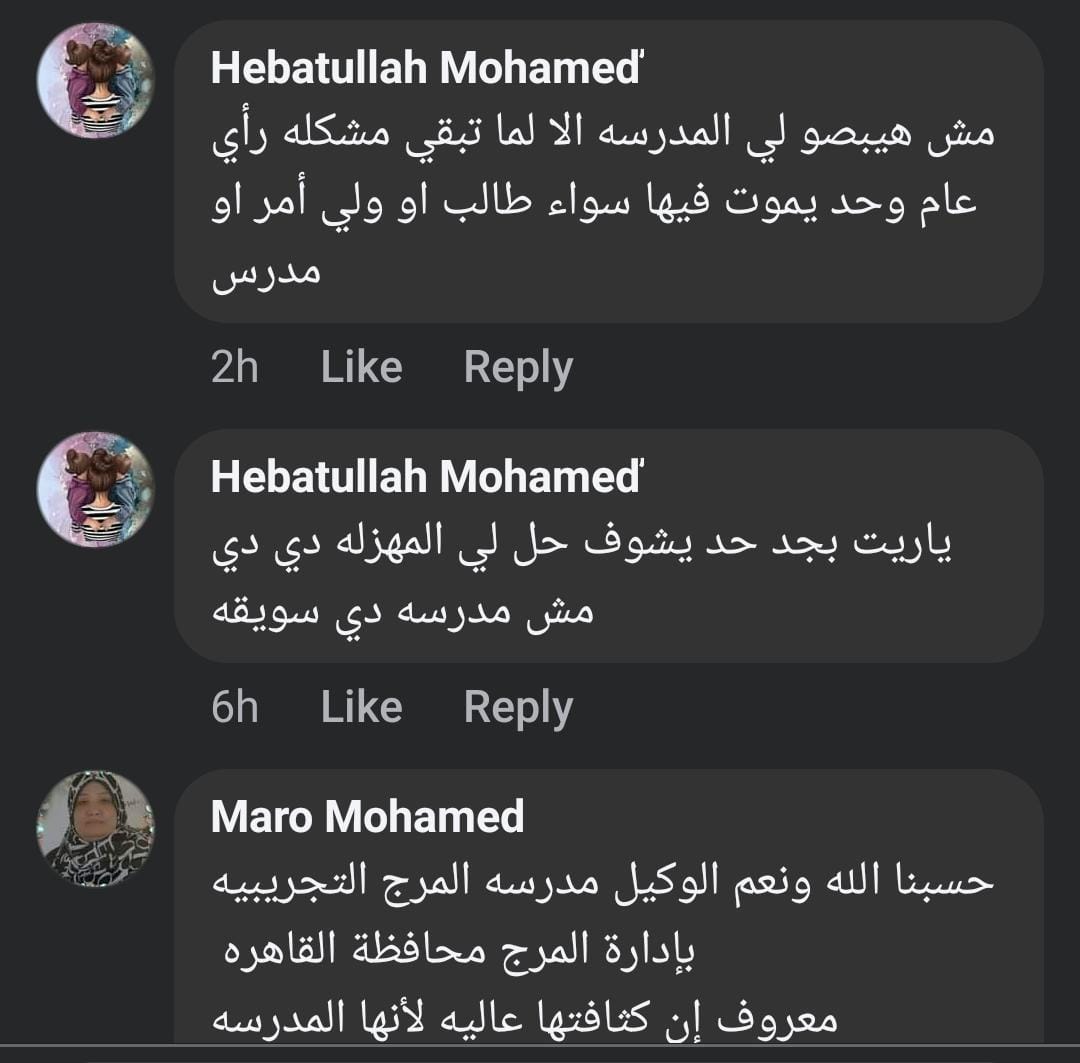Viewport: 1080px width, 1063px height.
Task: Open Hebatullah Mohamed name on 6h comment
Action: [425, 477]
